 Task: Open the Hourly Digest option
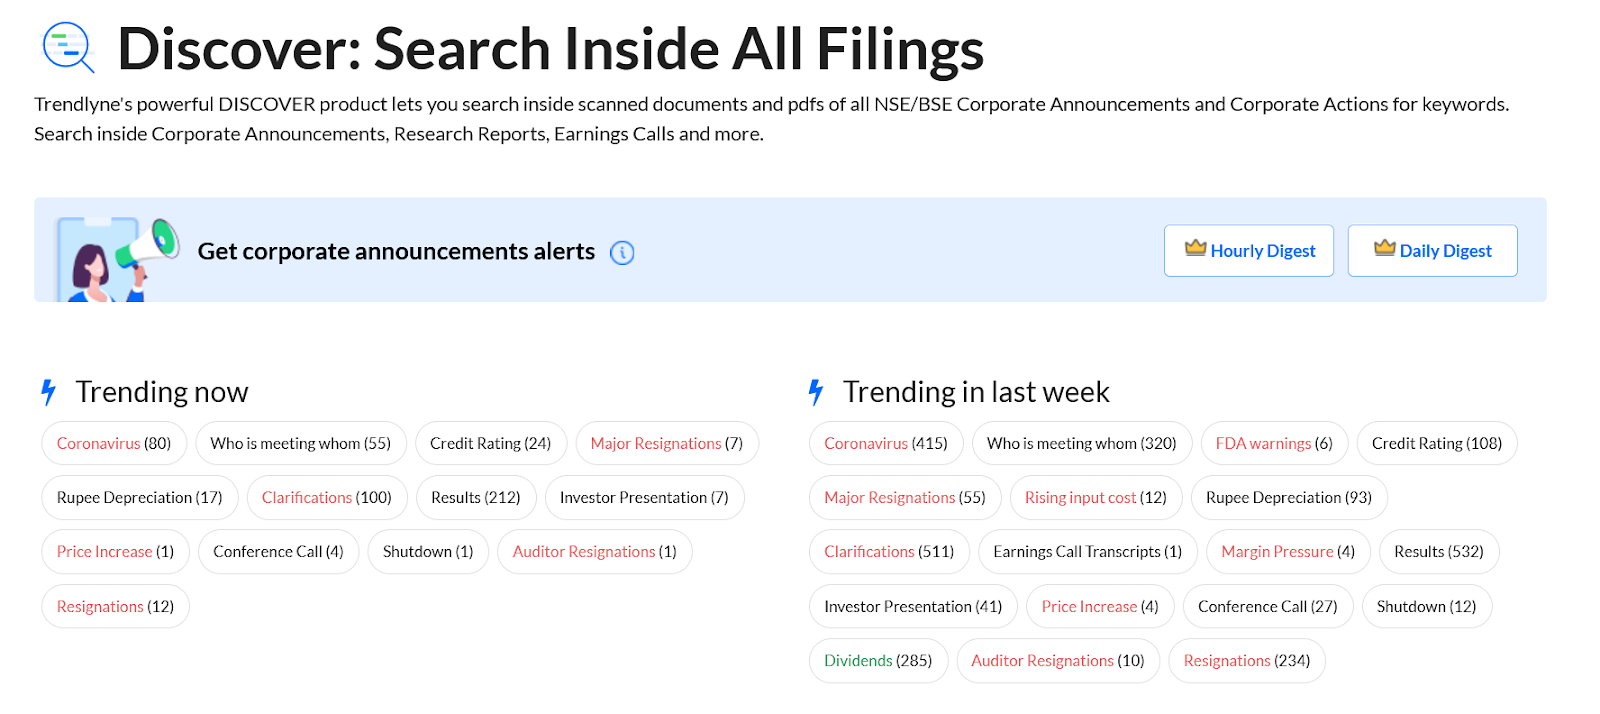[x=1249, y=251]
